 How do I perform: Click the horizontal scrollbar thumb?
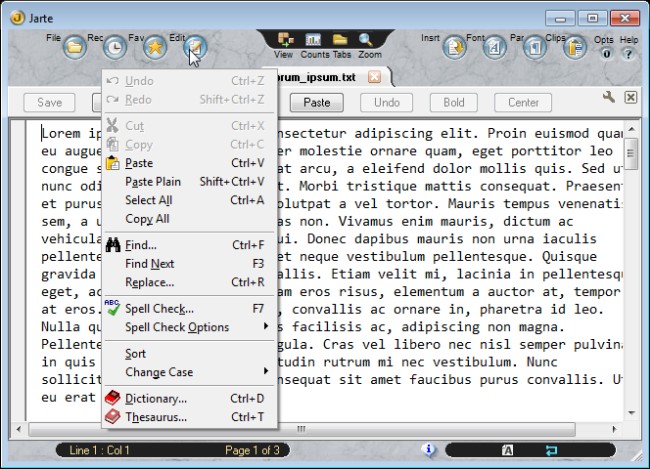(x=302, y=429)
